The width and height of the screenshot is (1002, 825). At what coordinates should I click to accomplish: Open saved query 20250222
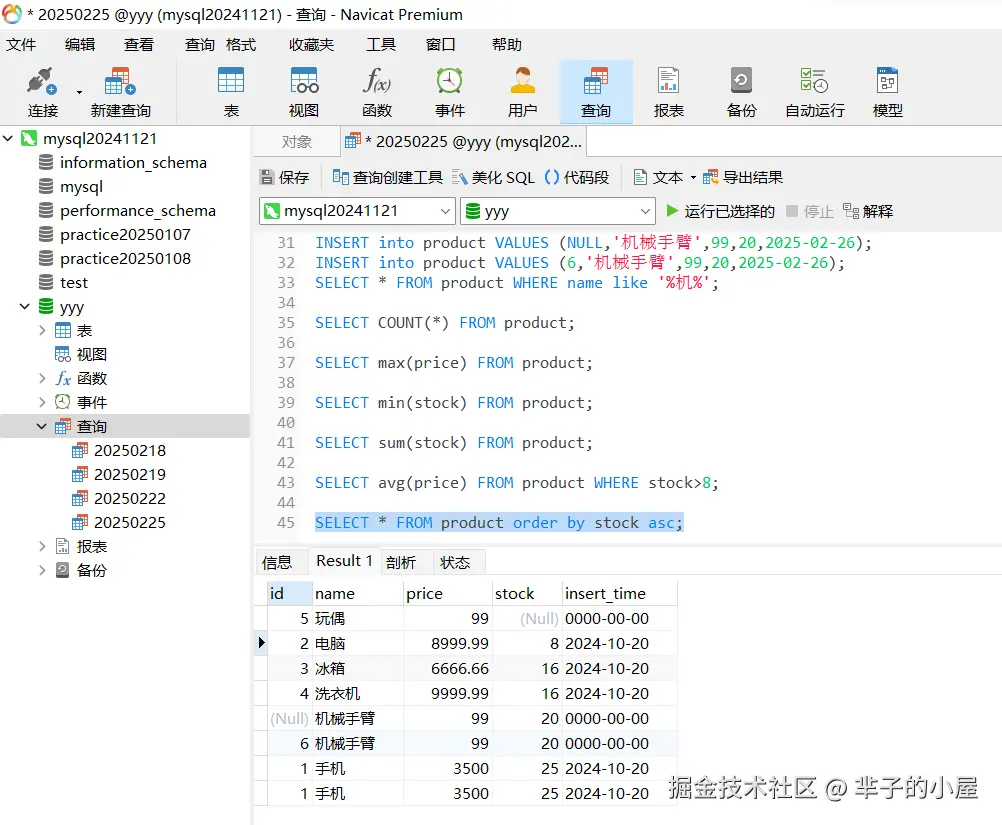click(x=130, y=498)
